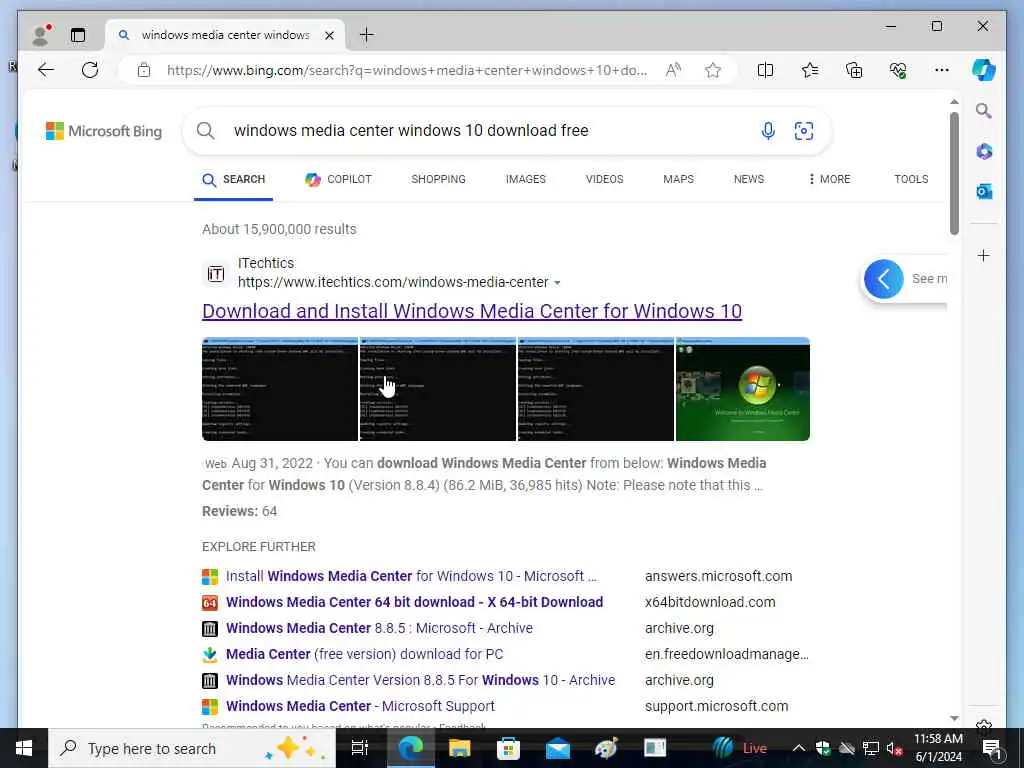Add this page to favorites star
Image resolution: width=1024 pixels, height=768 pixels.
point(712,70)
